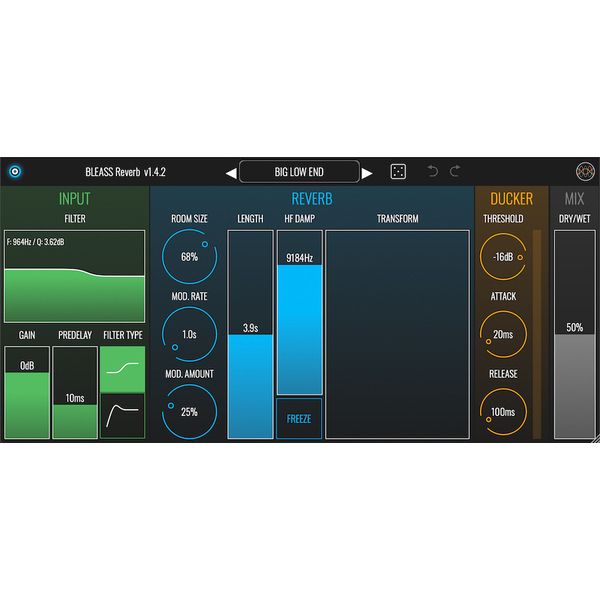Screen dimensions: 600x600
Task: Click the Ducker Release knob at 100ms
Action: 503,411
